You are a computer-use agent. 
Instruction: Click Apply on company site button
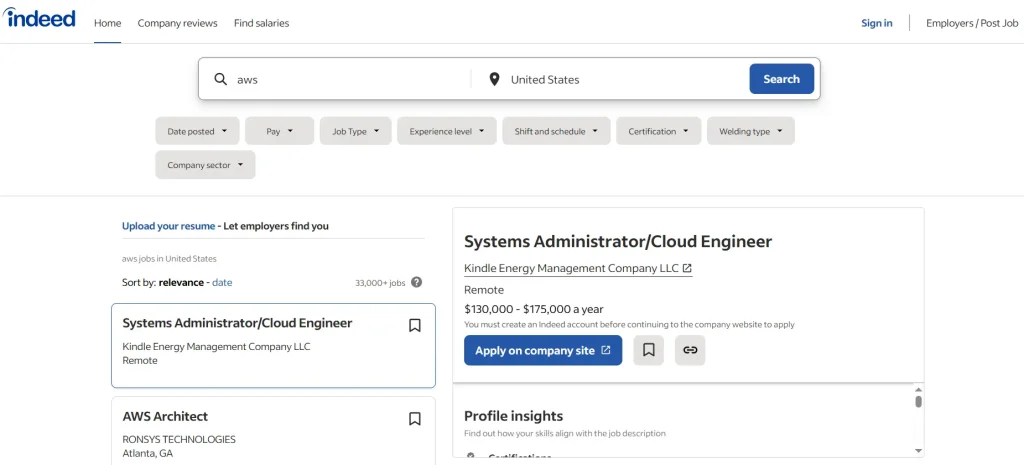(x=543, y=350)
